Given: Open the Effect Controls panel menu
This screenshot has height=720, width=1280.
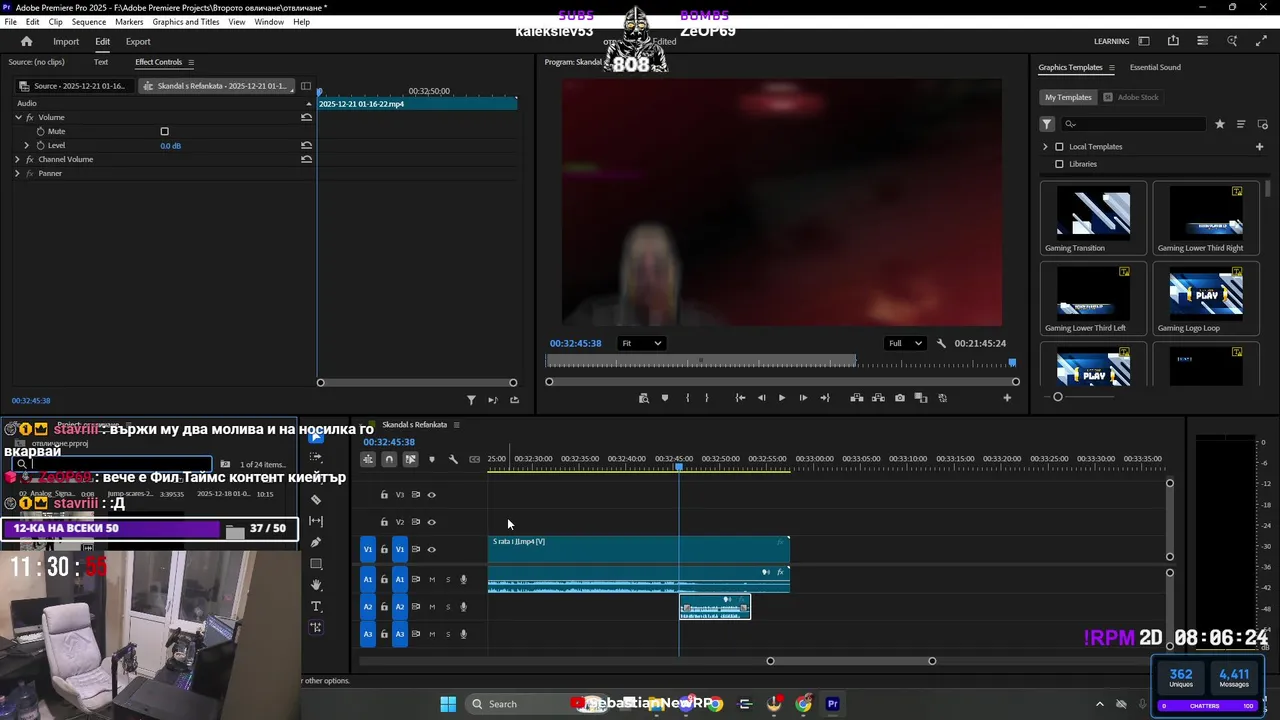Looking at the screenshot, I should 191,62.
